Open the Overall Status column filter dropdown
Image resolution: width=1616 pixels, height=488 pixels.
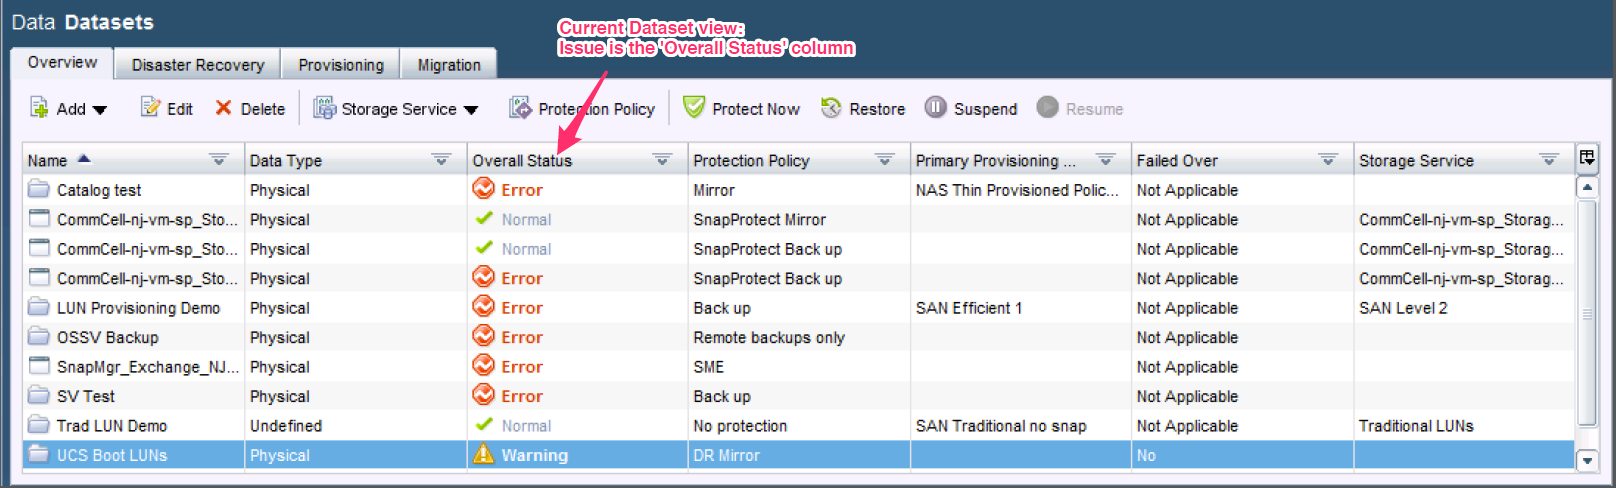662,160
